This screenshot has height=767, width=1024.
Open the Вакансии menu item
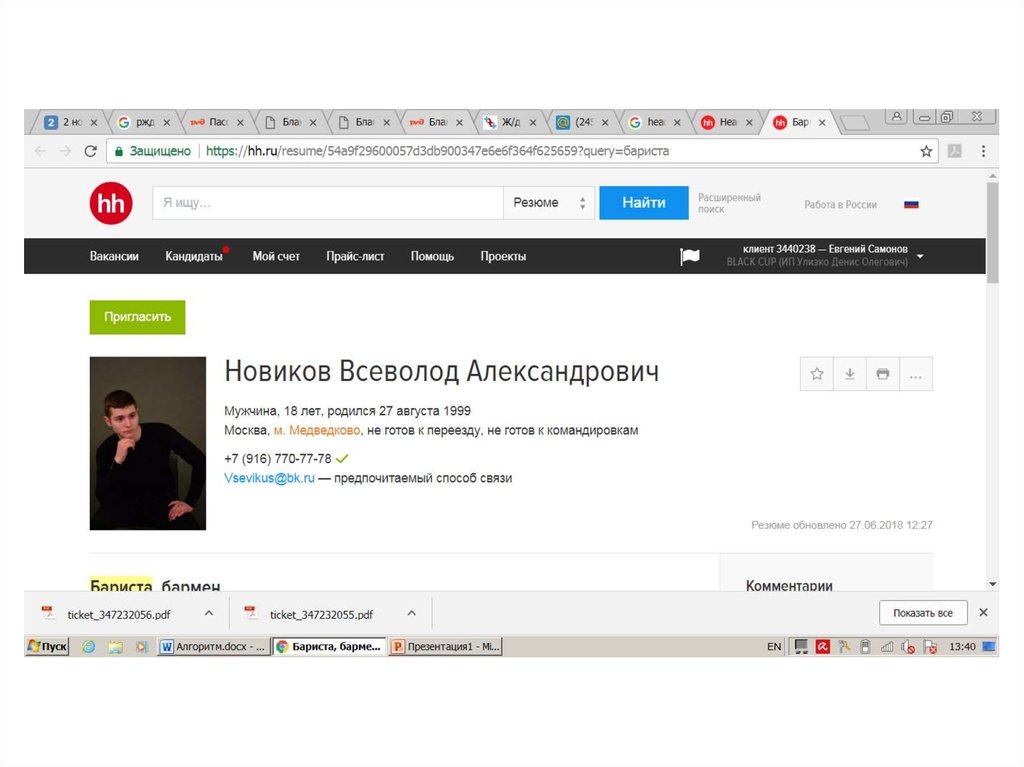point(114,257)
